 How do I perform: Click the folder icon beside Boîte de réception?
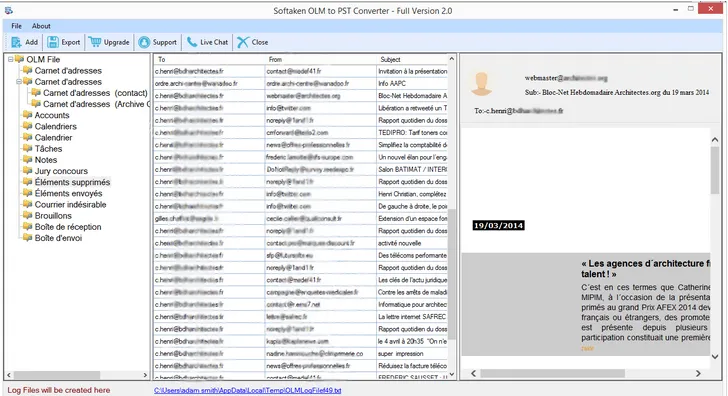point(27,226)
